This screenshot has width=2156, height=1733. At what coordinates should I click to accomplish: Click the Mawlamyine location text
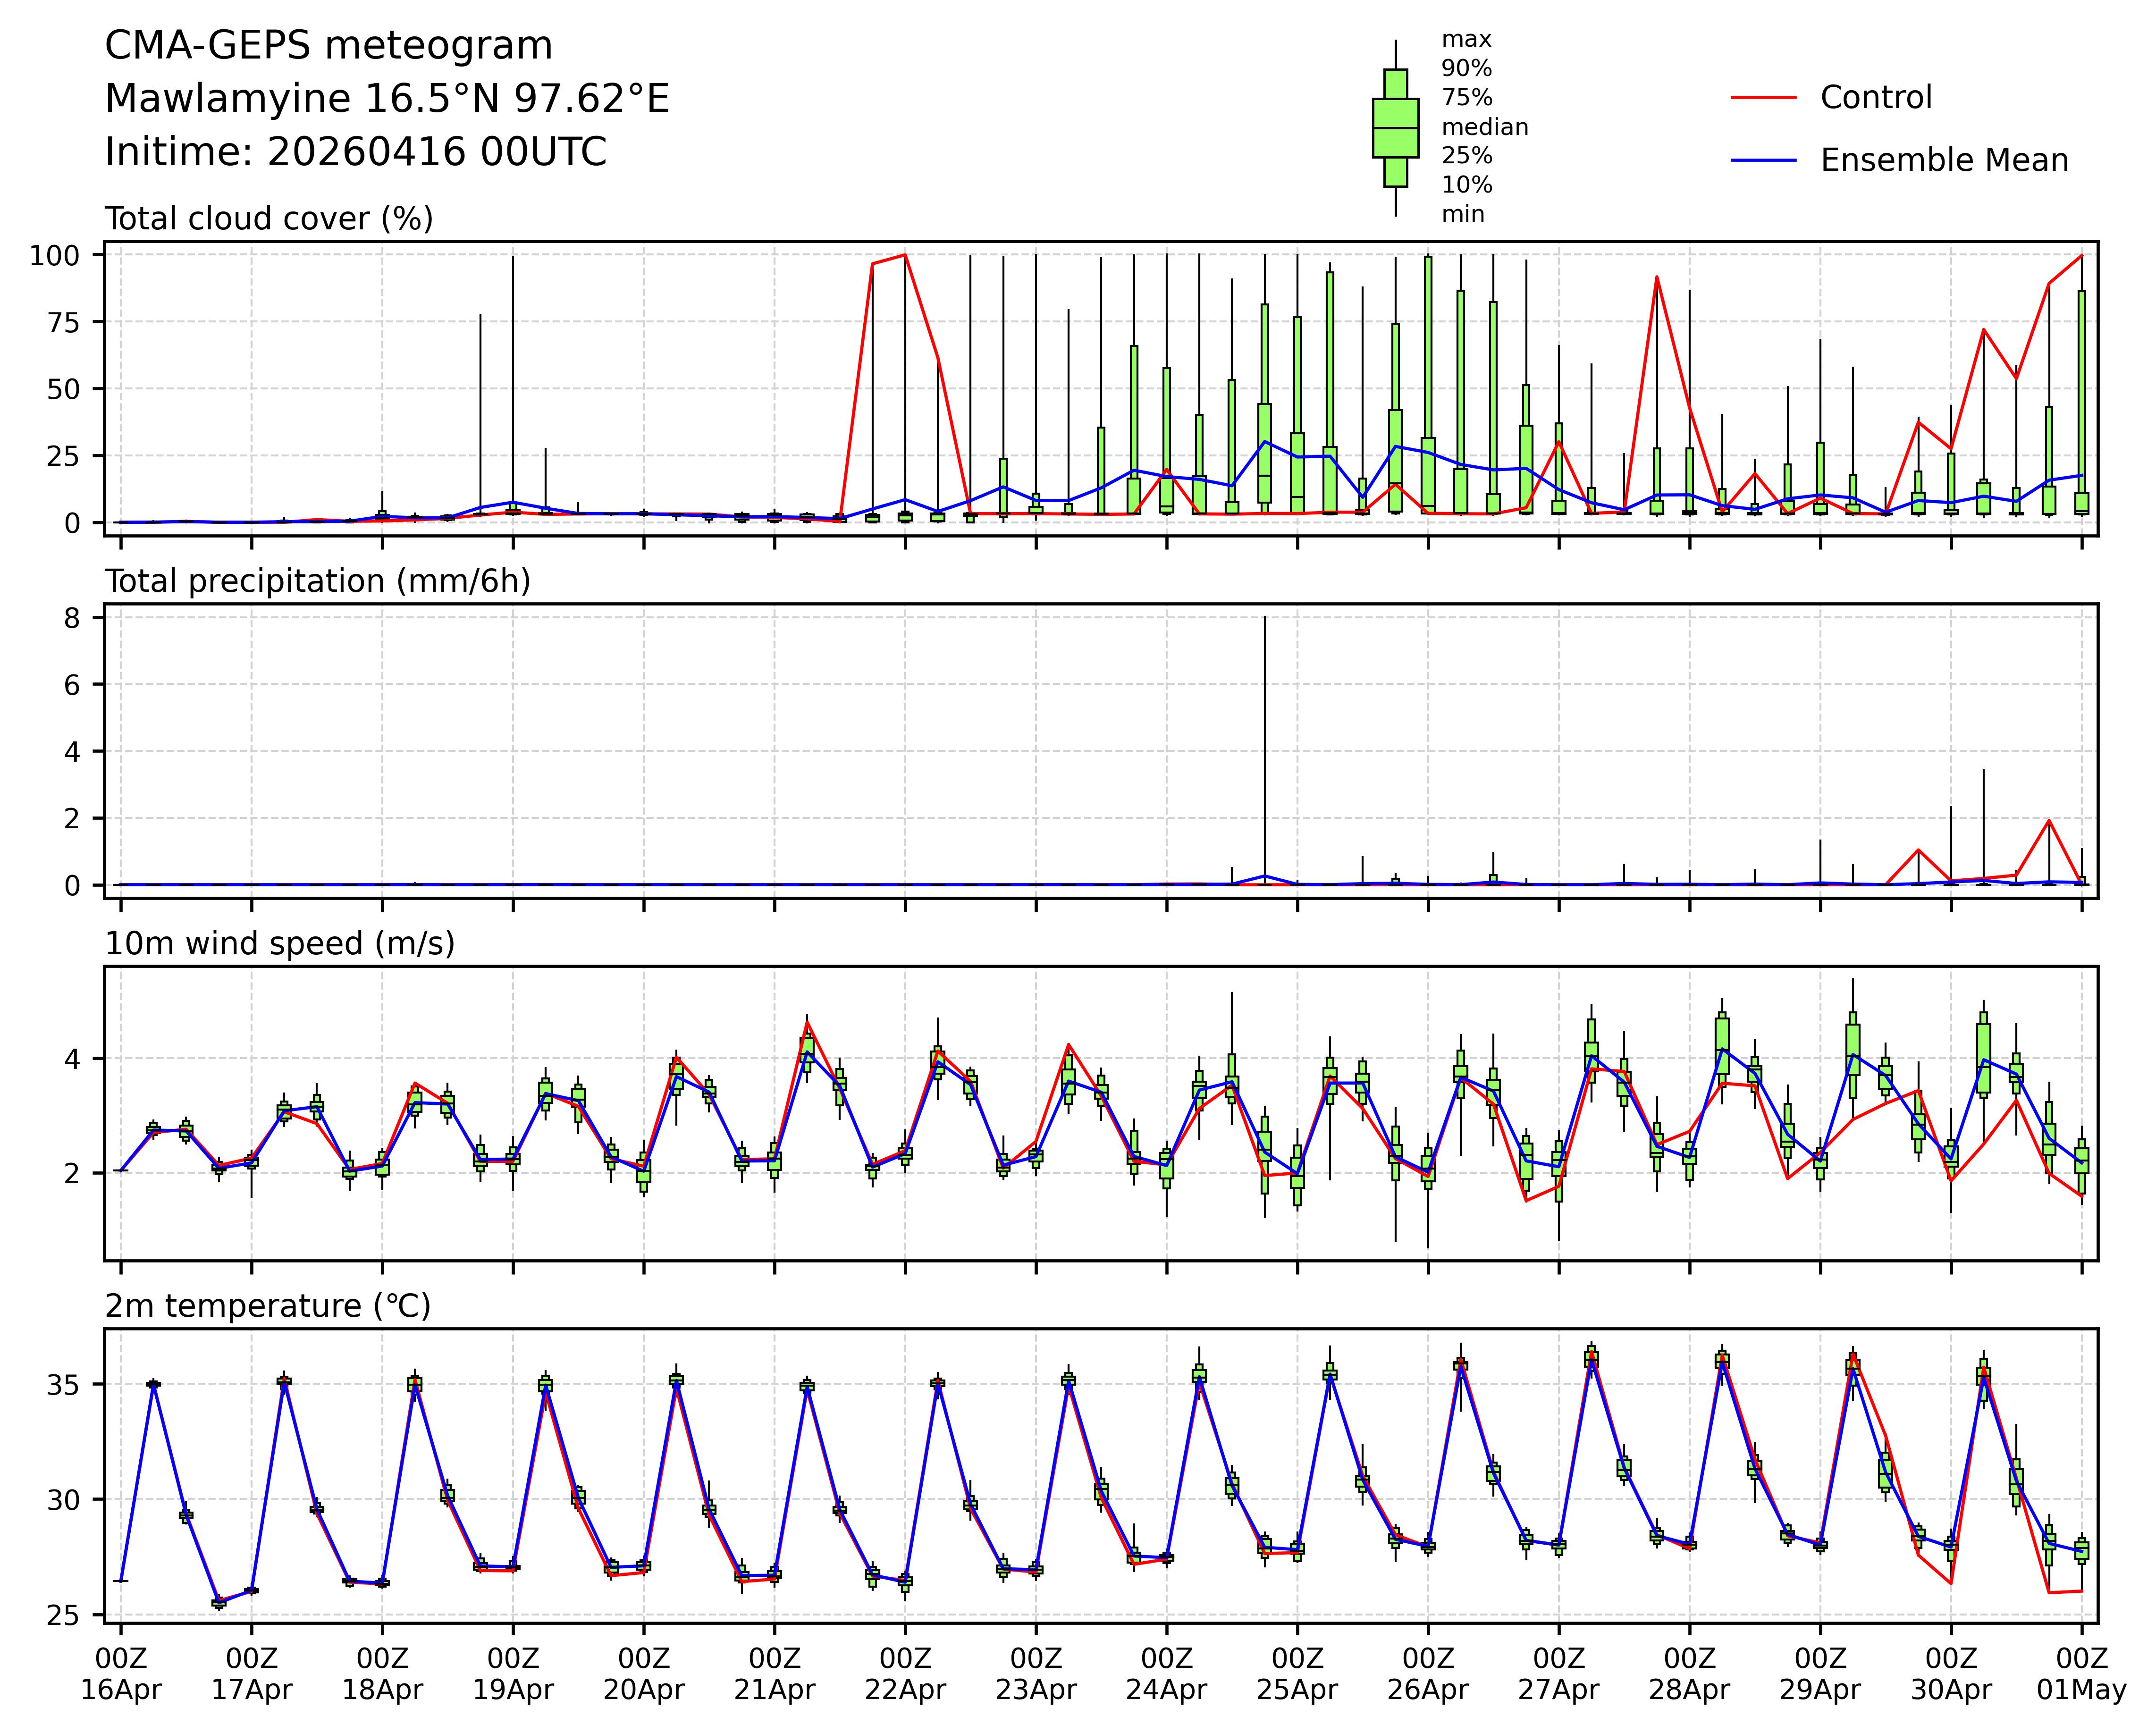coord(387,99)
